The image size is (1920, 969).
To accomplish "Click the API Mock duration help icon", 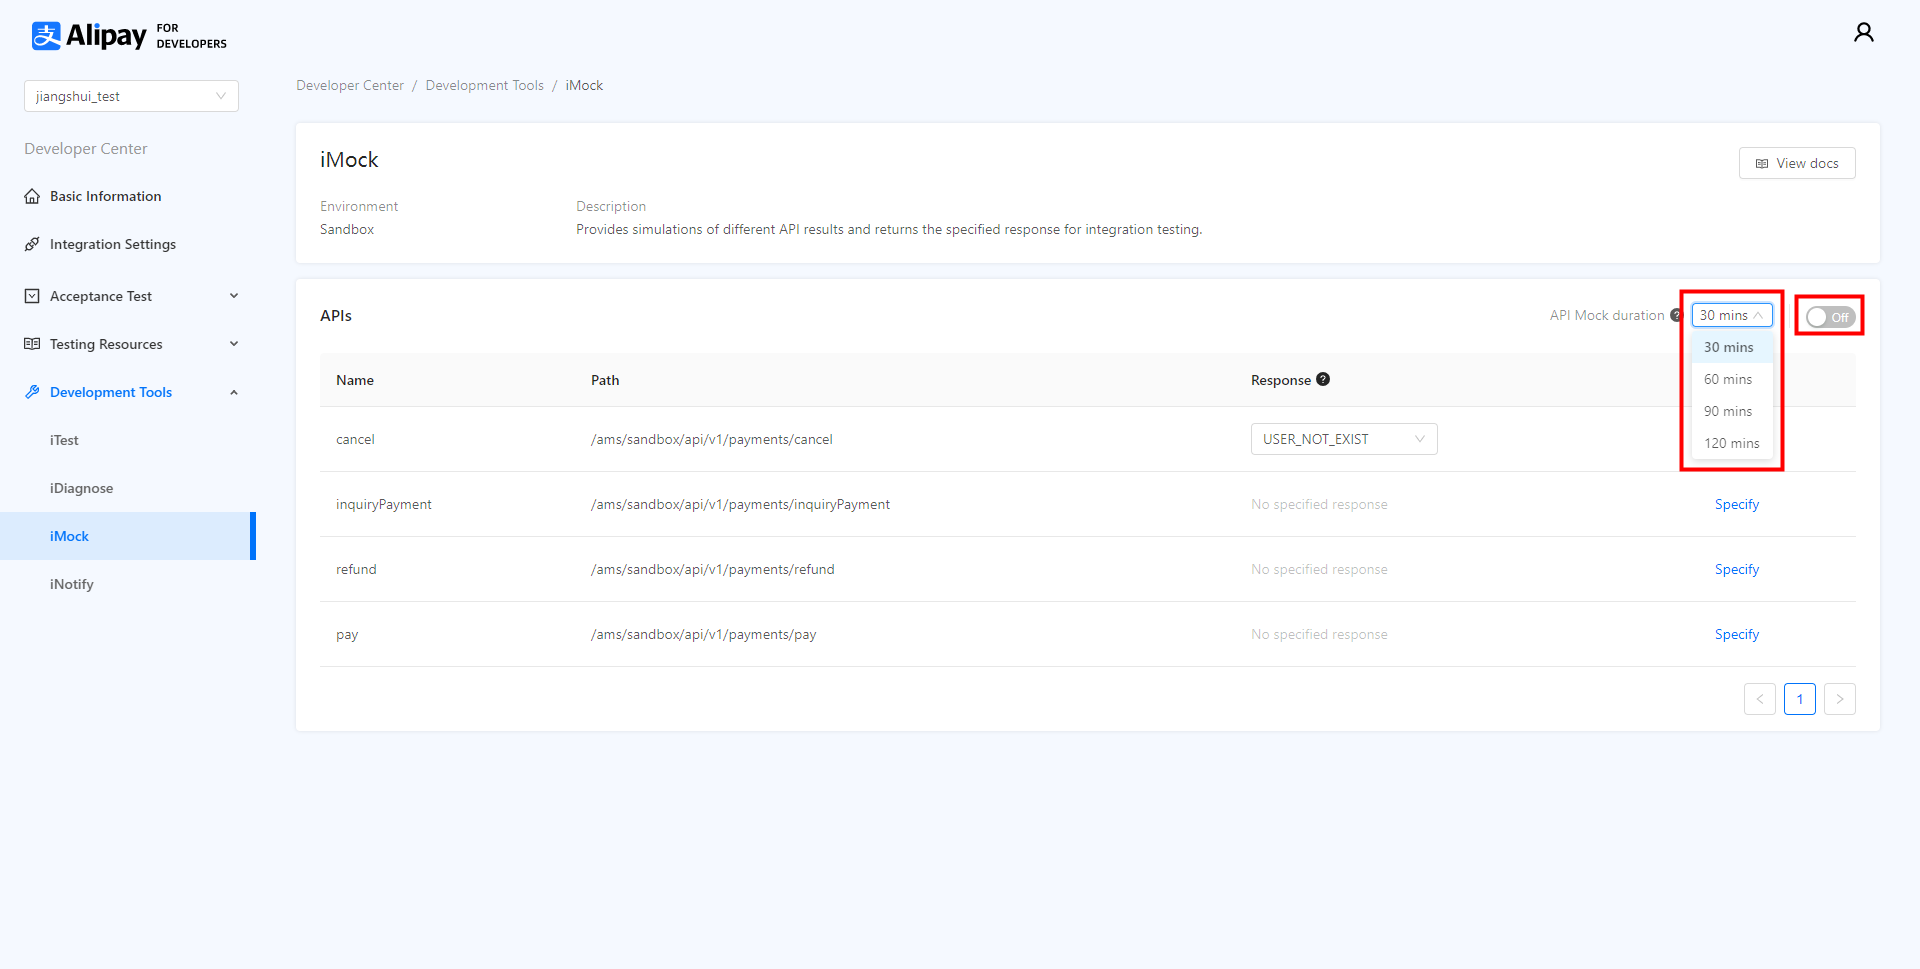I will 1676,315.
